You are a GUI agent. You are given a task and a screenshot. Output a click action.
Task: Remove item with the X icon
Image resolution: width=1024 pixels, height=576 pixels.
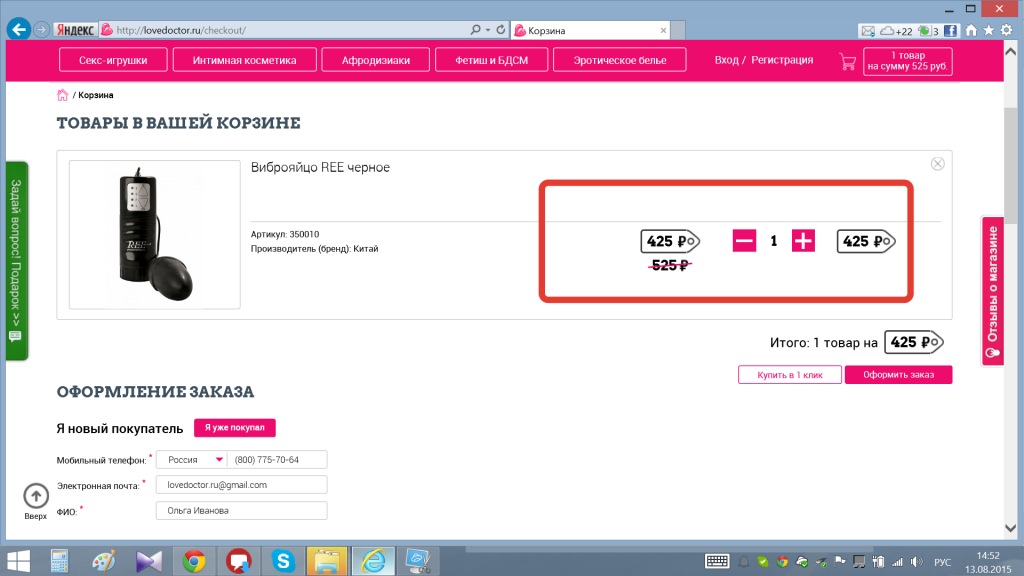click(x=937, y=164)
